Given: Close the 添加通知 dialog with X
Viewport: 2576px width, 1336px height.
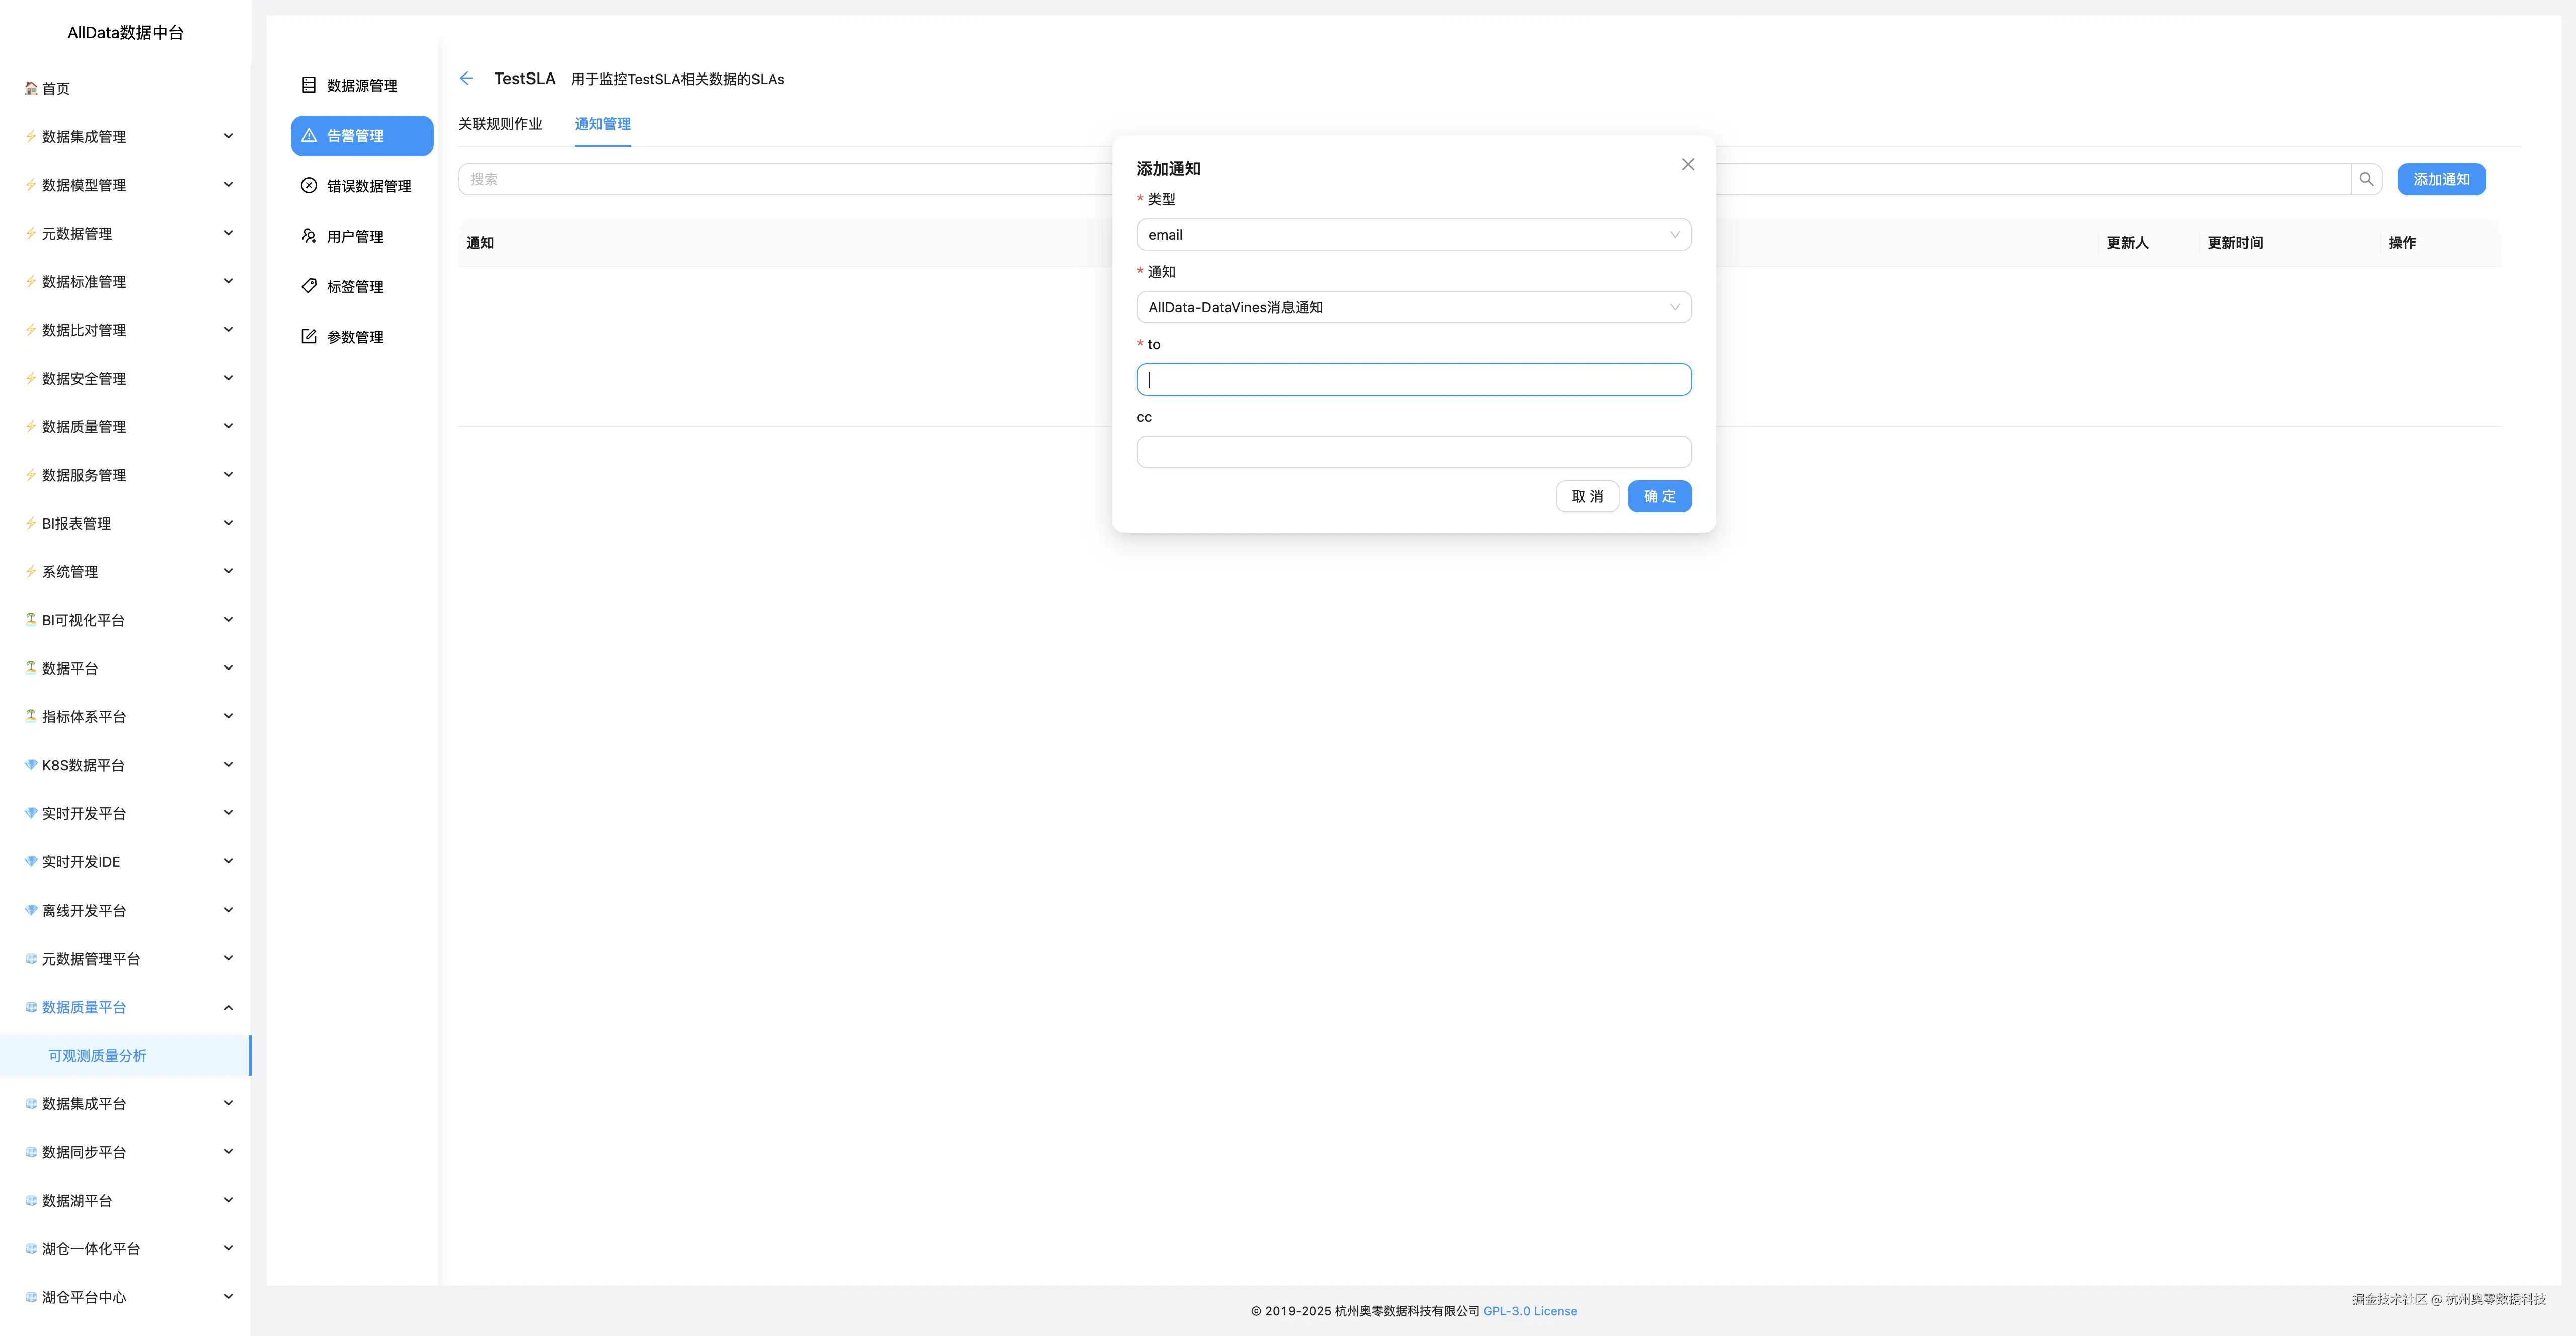Looking at the screenshot, I should [1687, 164].
